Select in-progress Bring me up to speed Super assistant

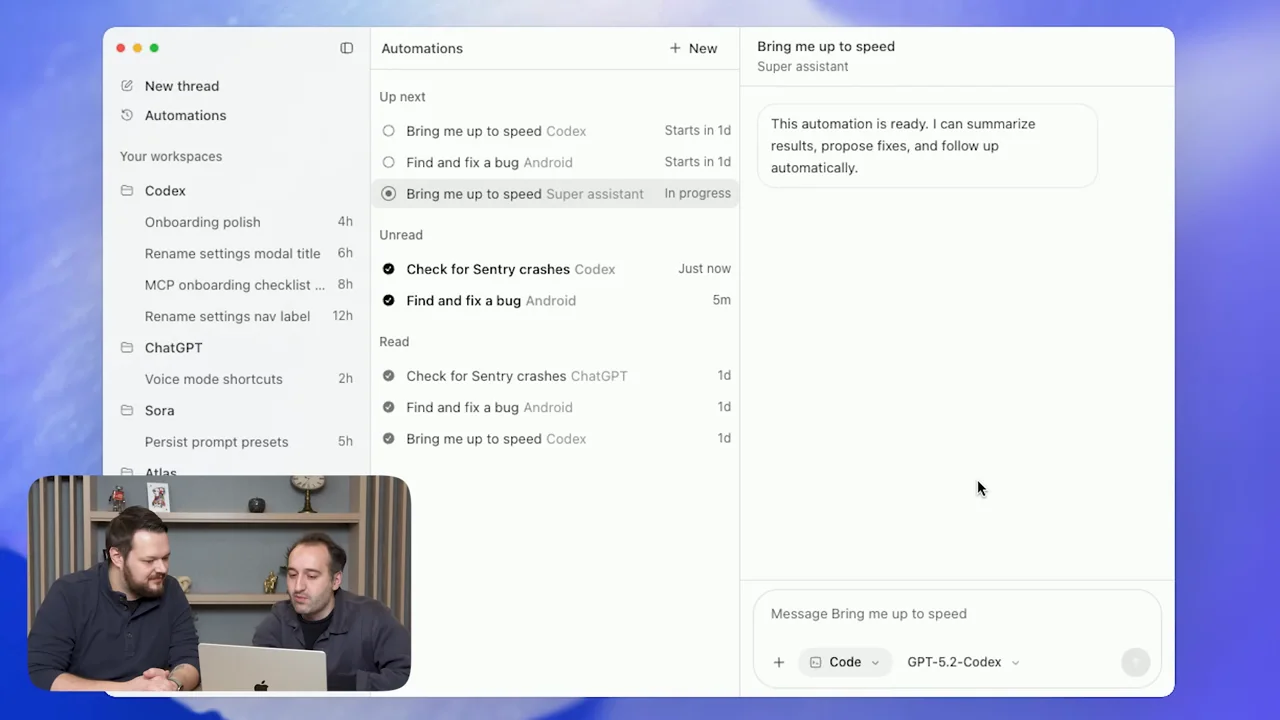pyautogui.click(x=555, y=194)
